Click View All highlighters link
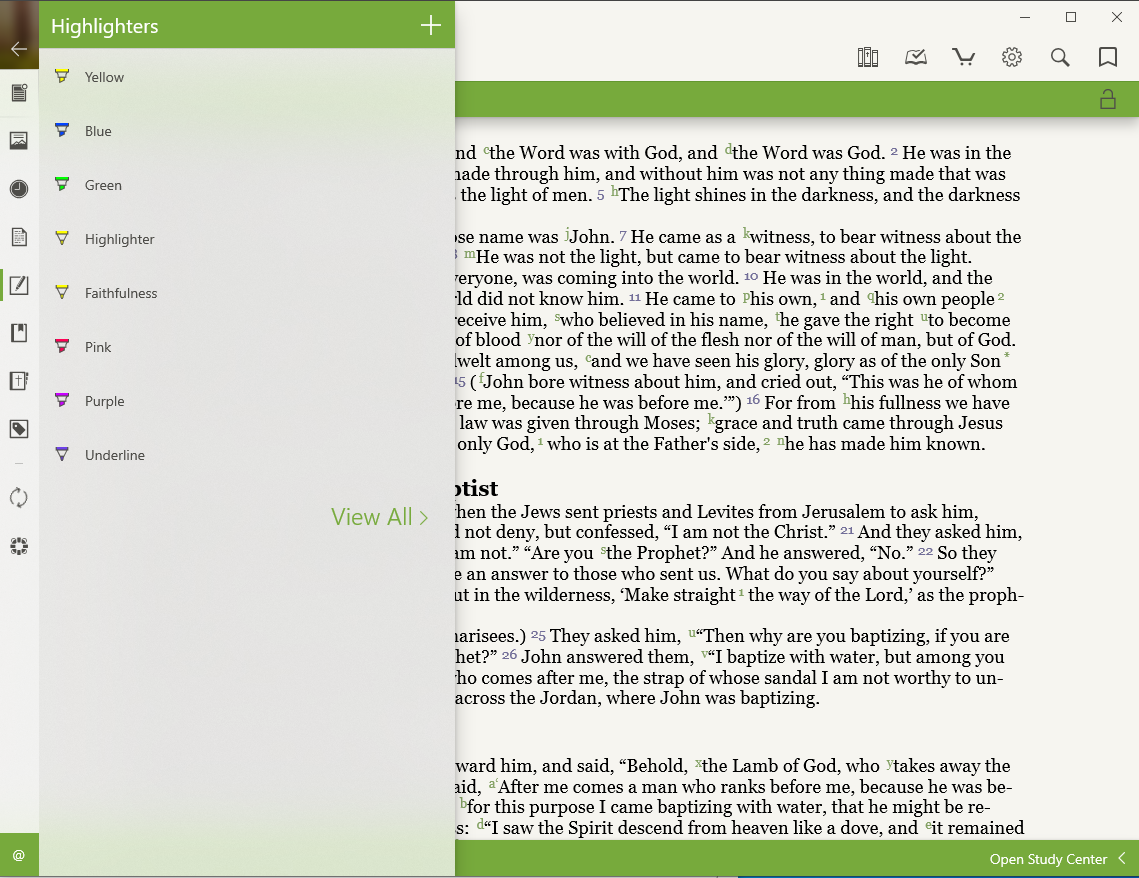The image size is (1139, 878). 379,517
